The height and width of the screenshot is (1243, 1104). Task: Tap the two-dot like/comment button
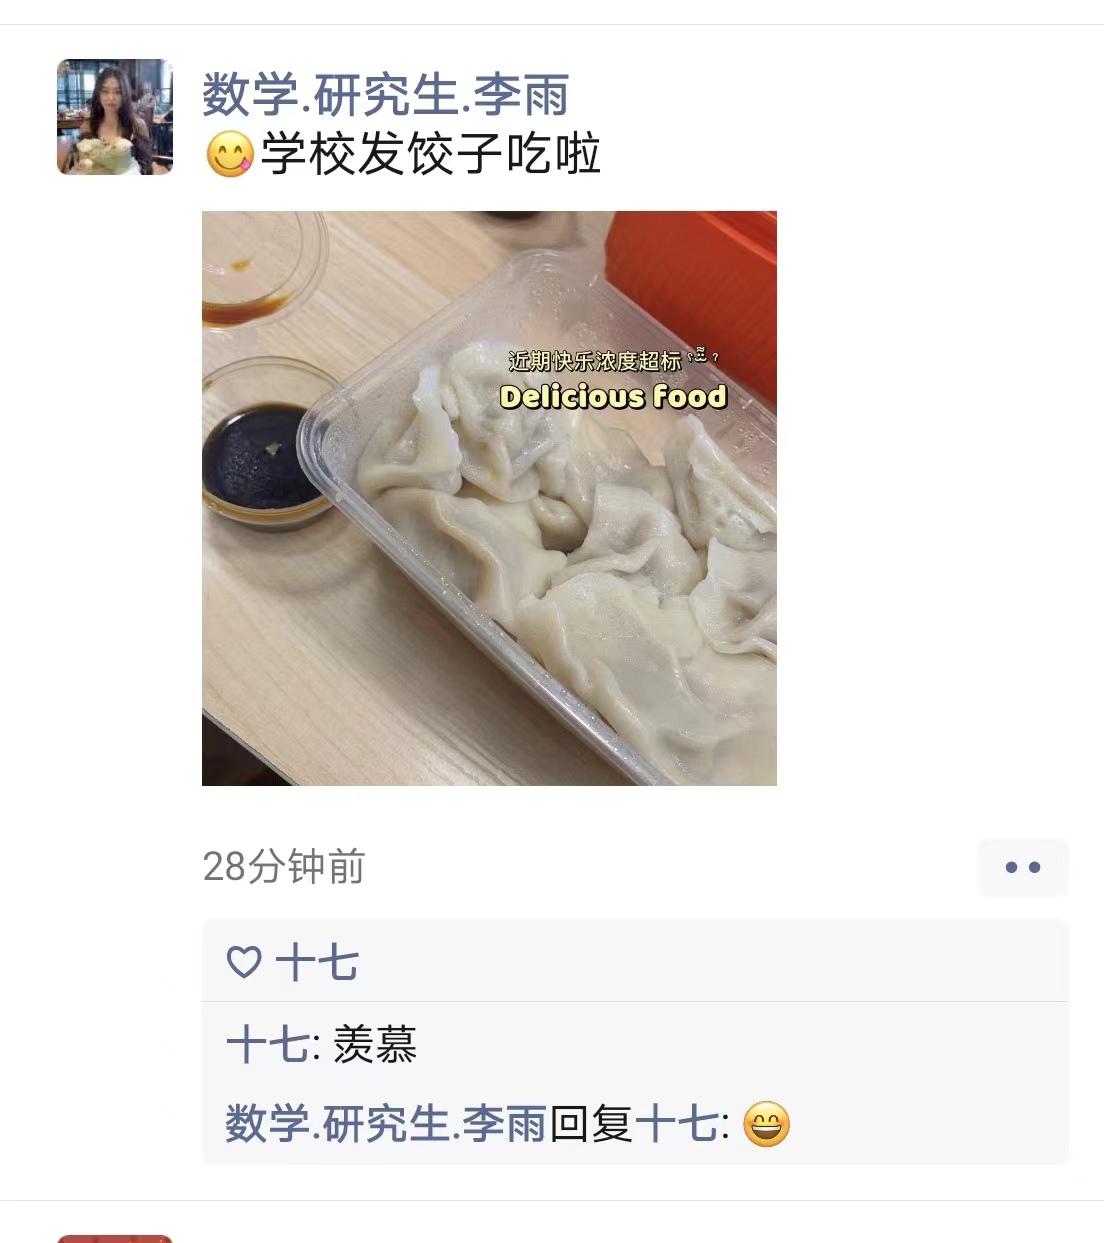[1022, 867]
